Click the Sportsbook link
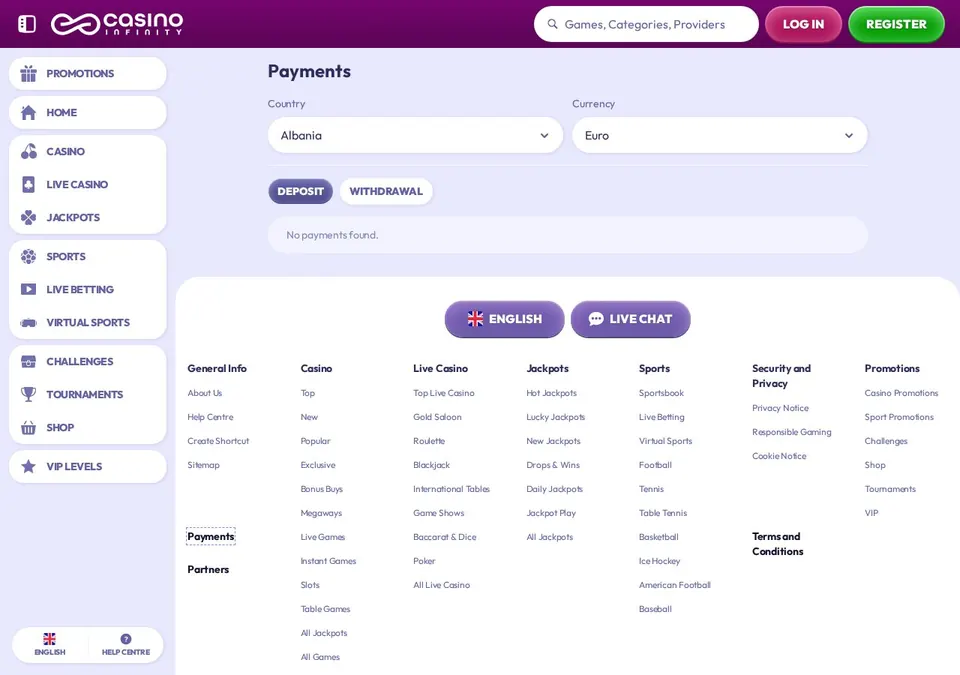Viewport: 960px width, 675px height. point(661,393)
